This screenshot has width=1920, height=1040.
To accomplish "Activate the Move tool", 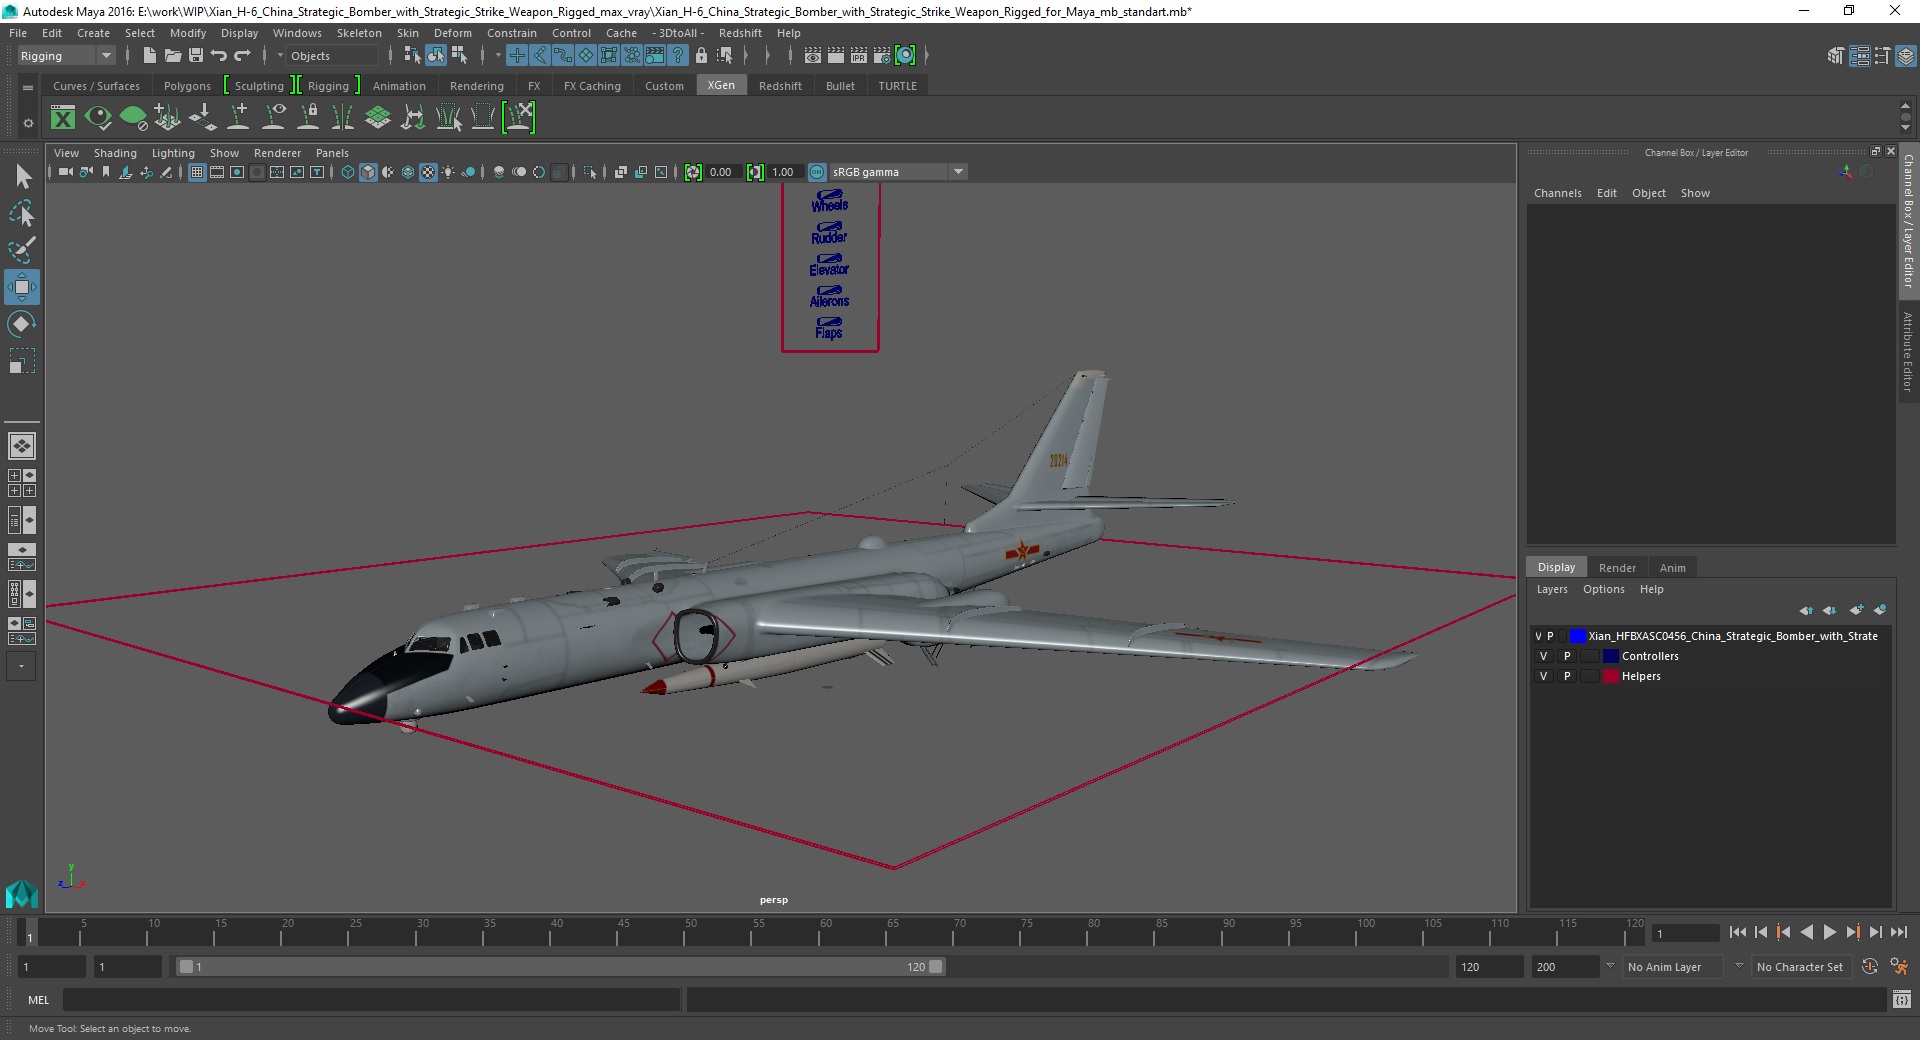I will 22,287.
